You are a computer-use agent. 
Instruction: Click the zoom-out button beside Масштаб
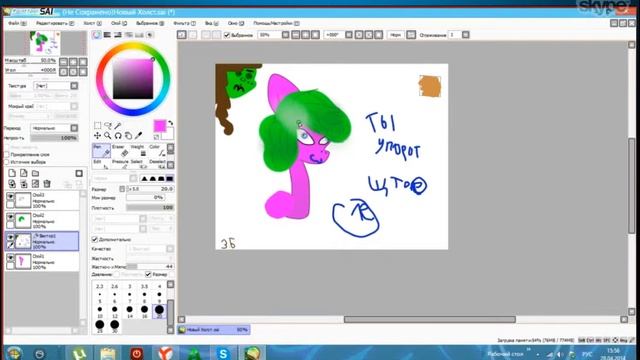[x=64, y=62]
